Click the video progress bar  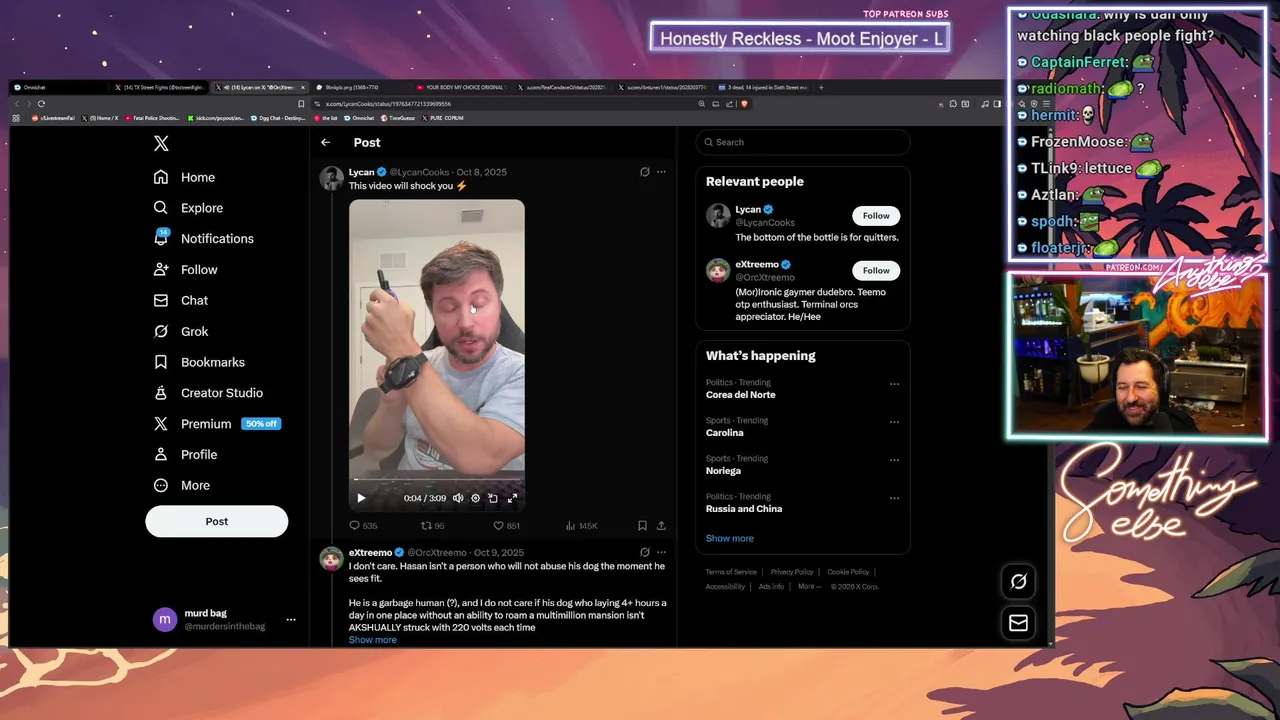coord(437,481)
